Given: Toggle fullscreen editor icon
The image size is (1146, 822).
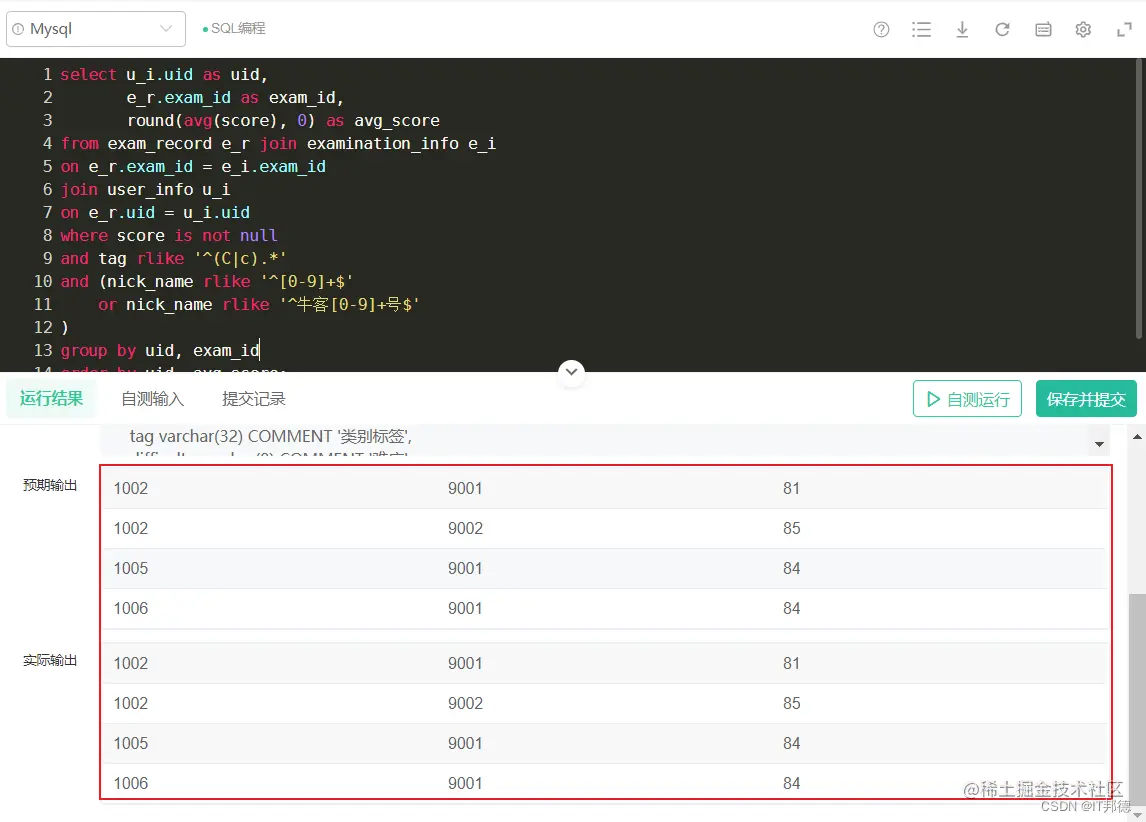Looking at the screenshot, I should pos(1124,29).
